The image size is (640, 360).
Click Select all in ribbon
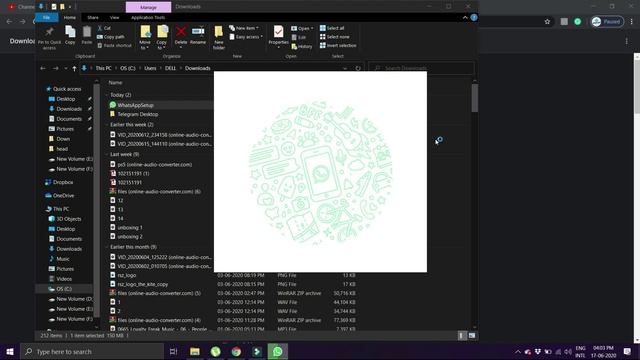pos(332,28)
